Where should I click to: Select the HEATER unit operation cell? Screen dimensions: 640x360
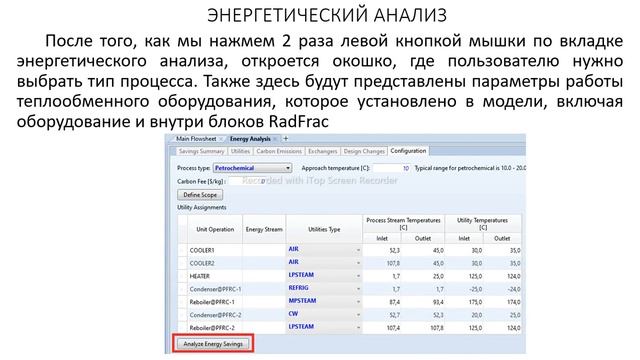click(x=215, y=276)
